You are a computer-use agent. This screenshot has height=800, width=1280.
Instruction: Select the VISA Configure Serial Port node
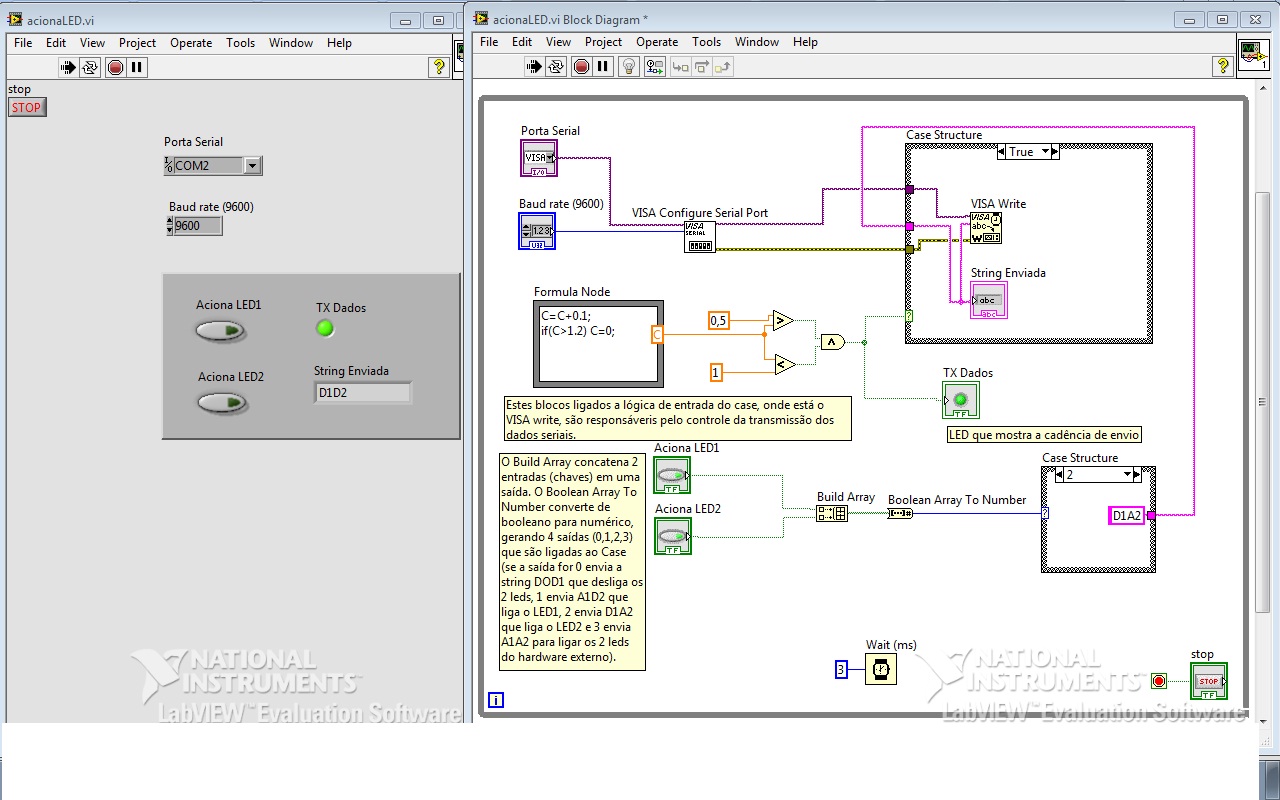tap(700, 237)
